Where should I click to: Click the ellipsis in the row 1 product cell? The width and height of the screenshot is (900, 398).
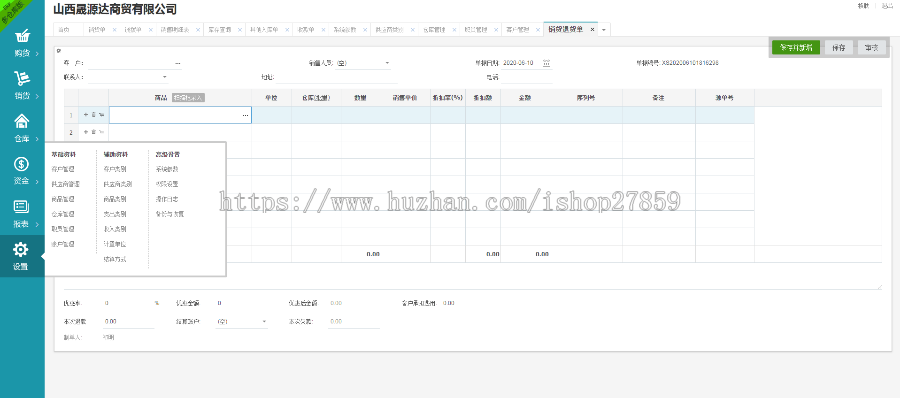pyautogui.click(x=246, y=115)
